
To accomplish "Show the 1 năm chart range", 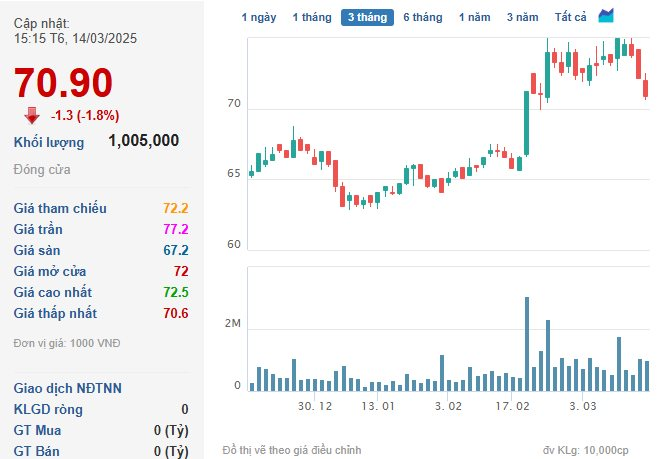I will [x=475, y=17].
